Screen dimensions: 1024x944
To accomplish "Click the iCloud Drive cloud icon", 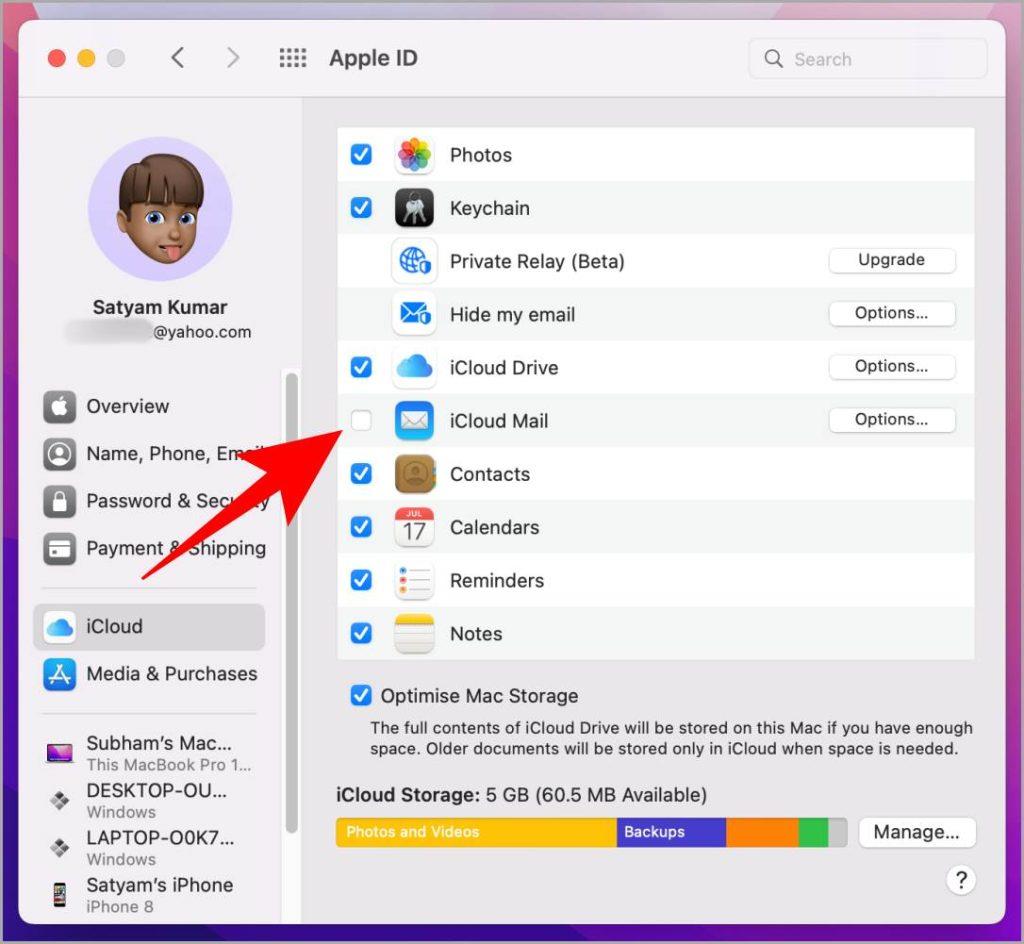I will (x=414, y=367).
